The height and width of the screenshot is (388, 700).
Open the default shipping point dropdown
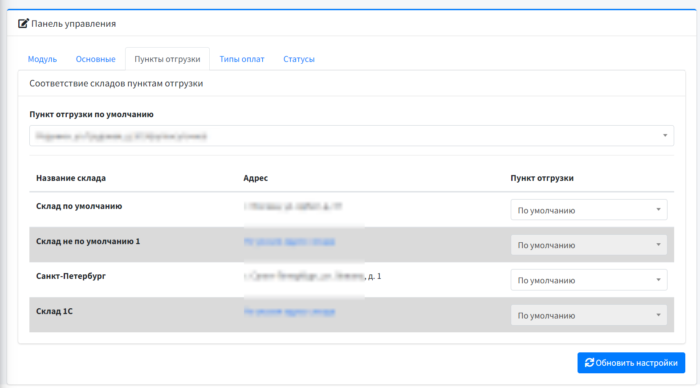click(x=352, y=136)
